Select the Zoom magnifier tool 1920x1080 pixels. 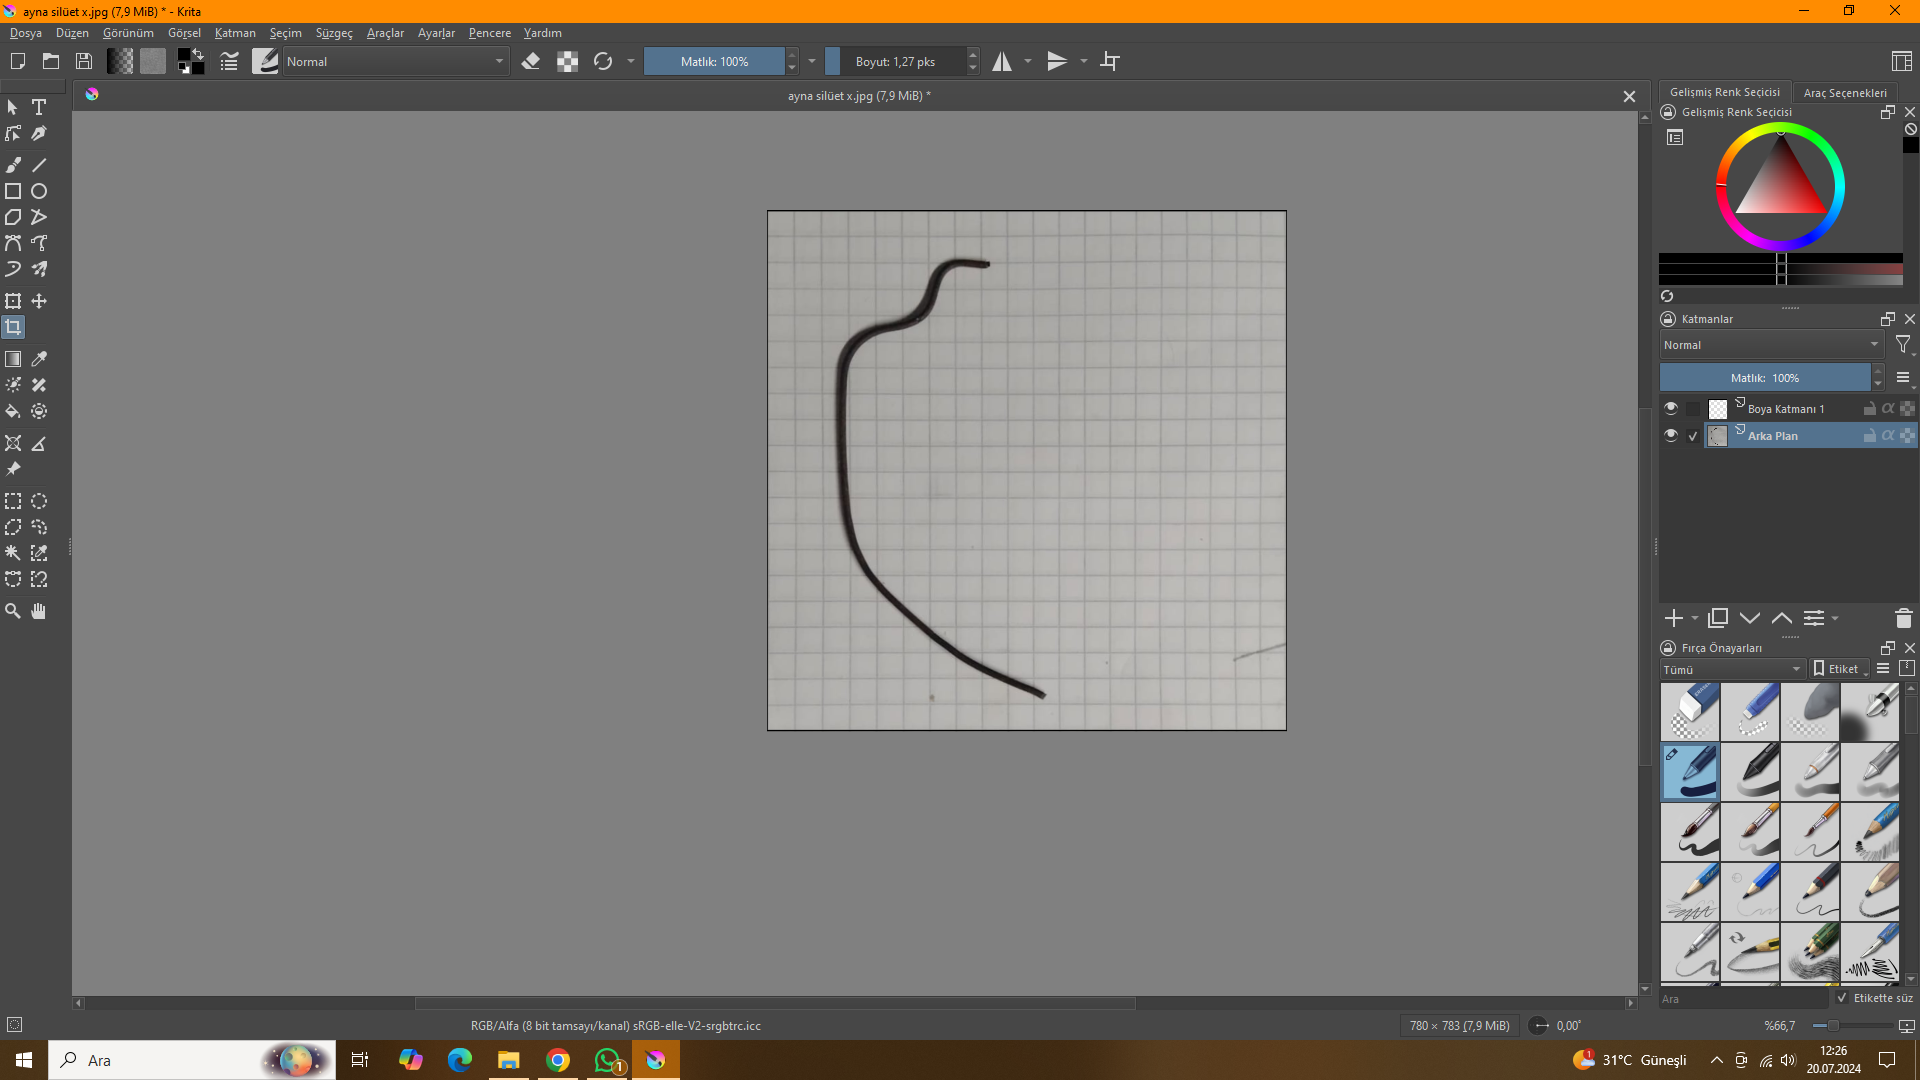click(x=13, y=611)
